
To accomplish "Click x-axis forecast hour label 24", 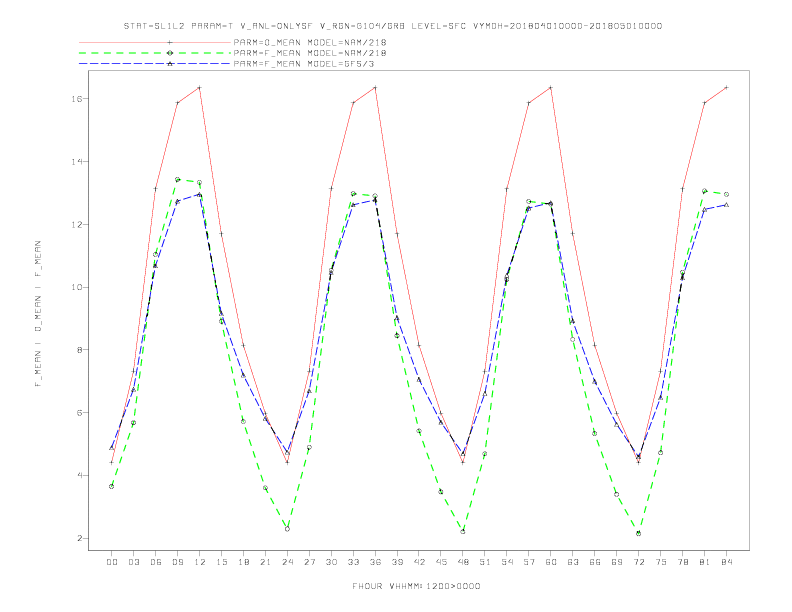I will 287,562.
